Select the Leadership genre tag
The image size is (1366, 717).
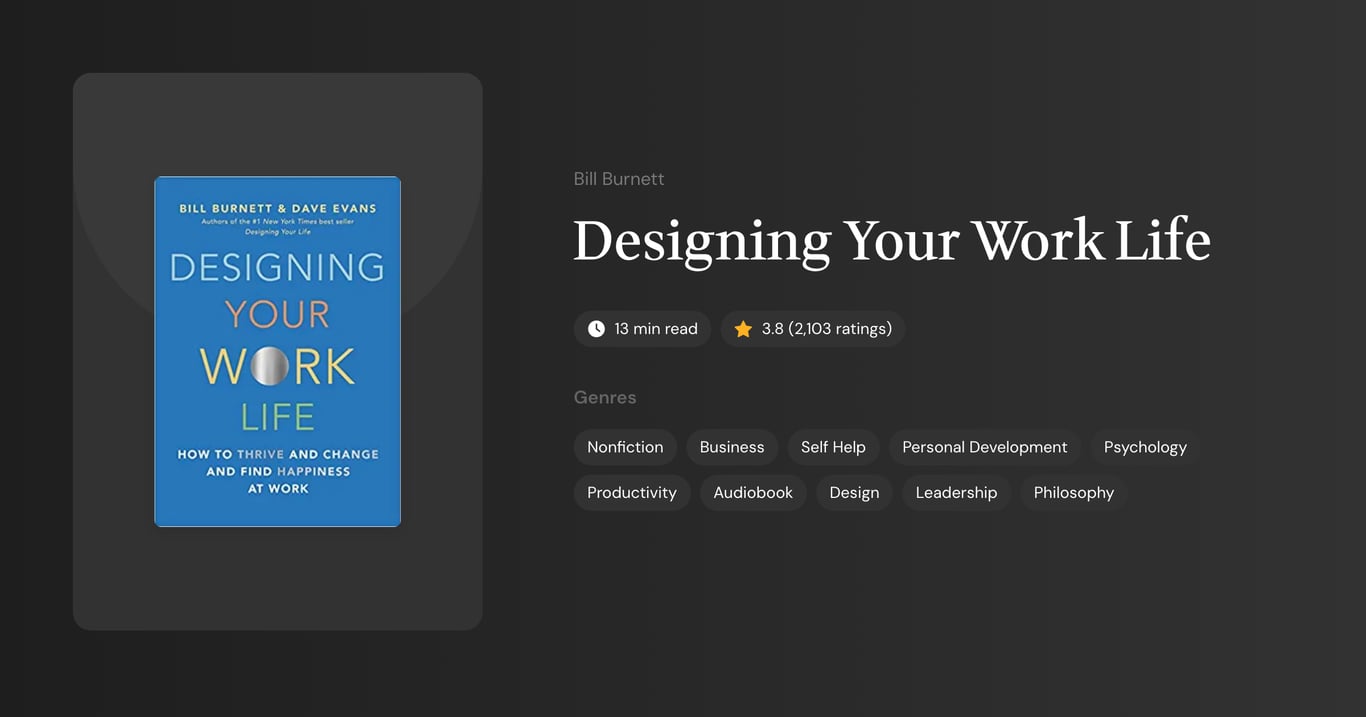[x=956, y=492]
